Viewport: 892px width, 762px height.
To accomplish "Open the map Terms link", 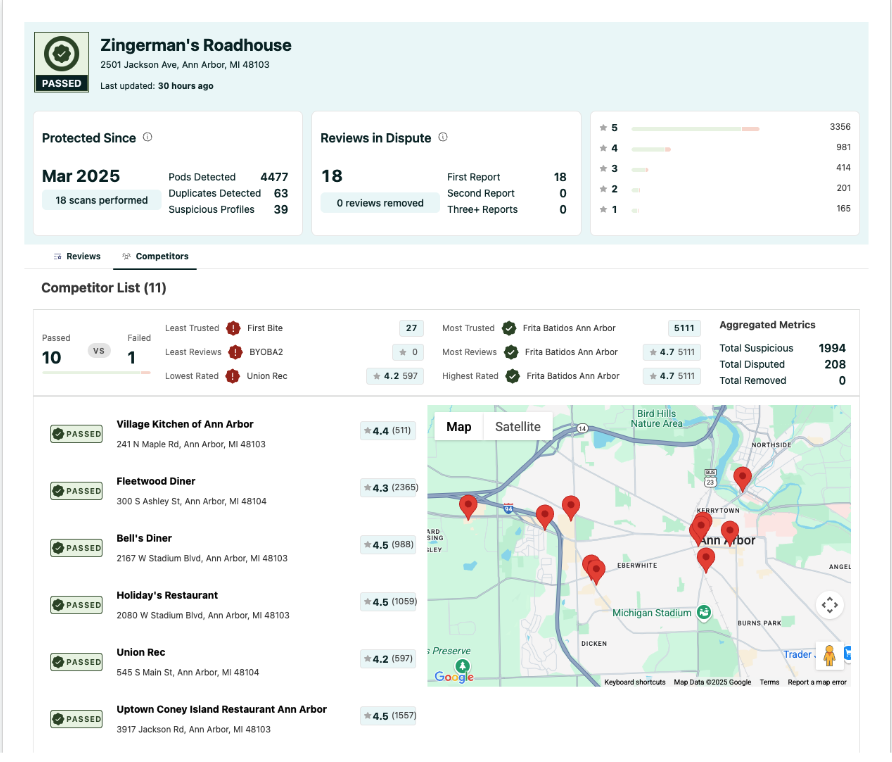I will pyautogui.click(x=769, y=682).
